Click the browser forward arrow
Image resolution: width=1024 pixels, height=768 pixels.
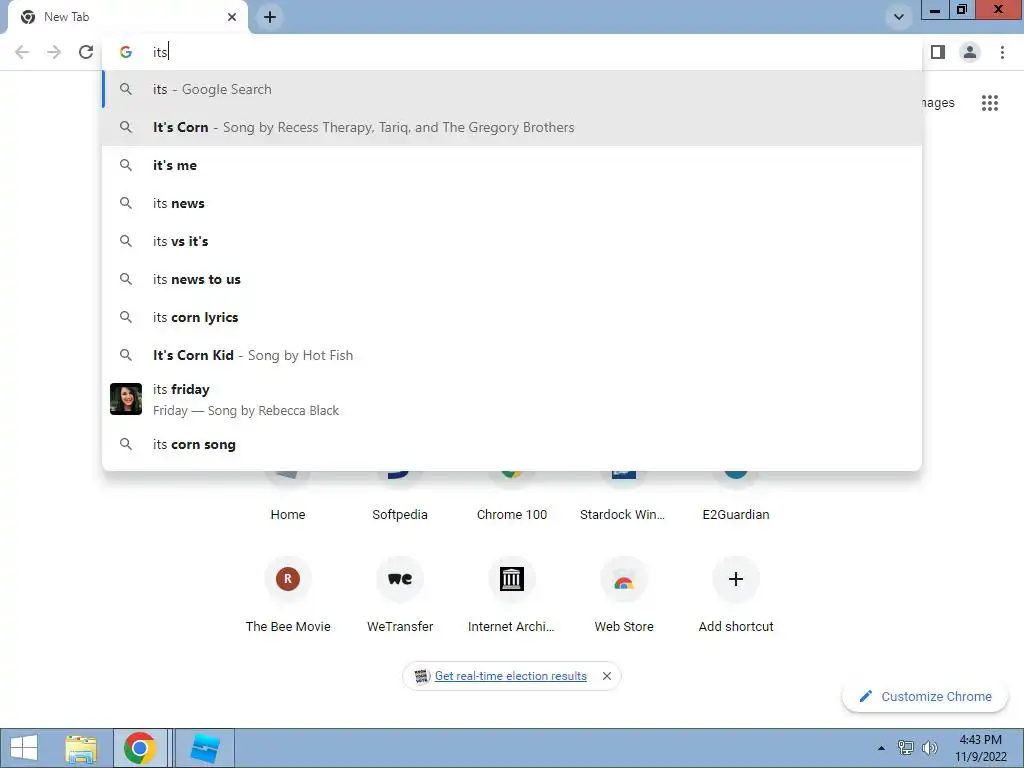(x=54, y=52)
